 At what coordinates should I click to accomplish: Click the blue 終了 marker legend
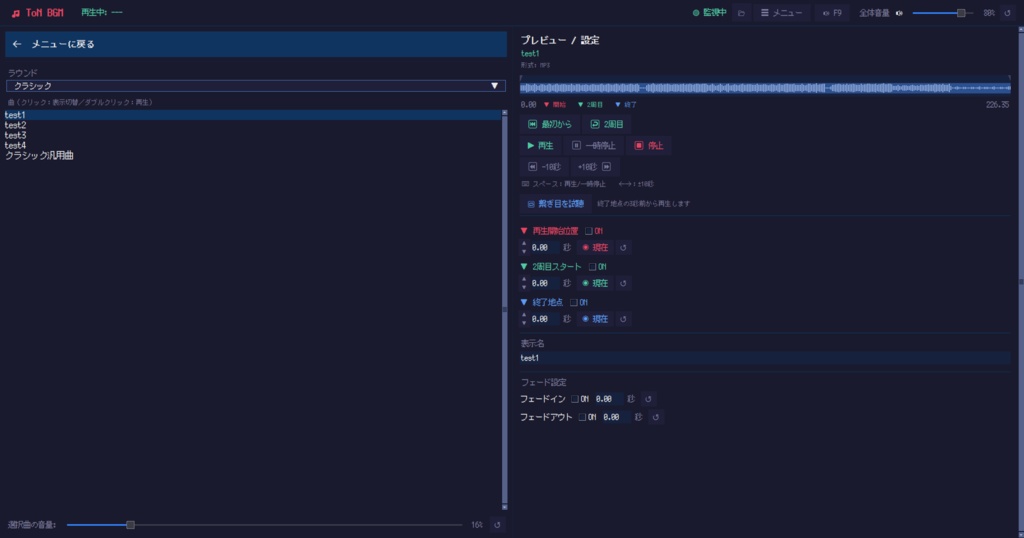626,104
